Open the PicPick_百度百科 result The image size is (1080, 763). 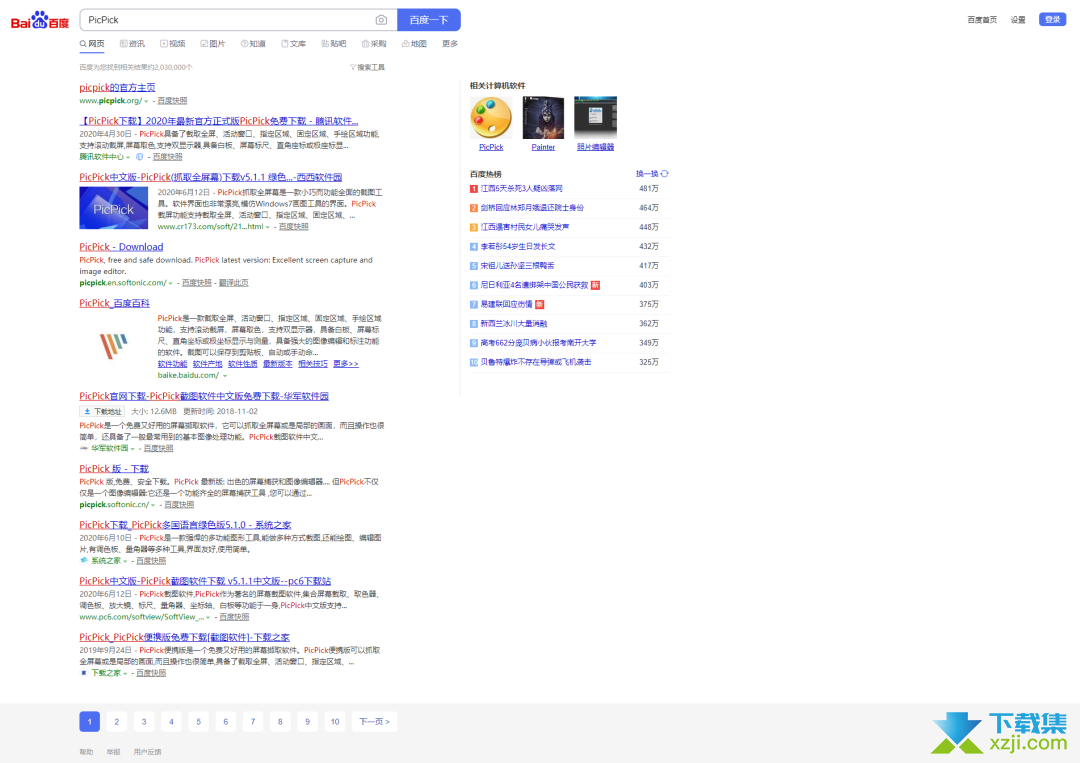pyautogui.click(x=114, y=303)
